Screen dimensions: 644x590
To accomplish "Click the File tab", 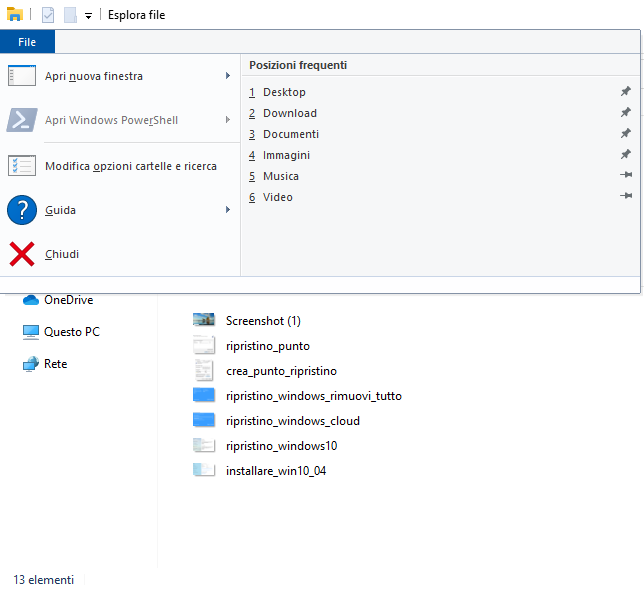I will coord(27,42).
